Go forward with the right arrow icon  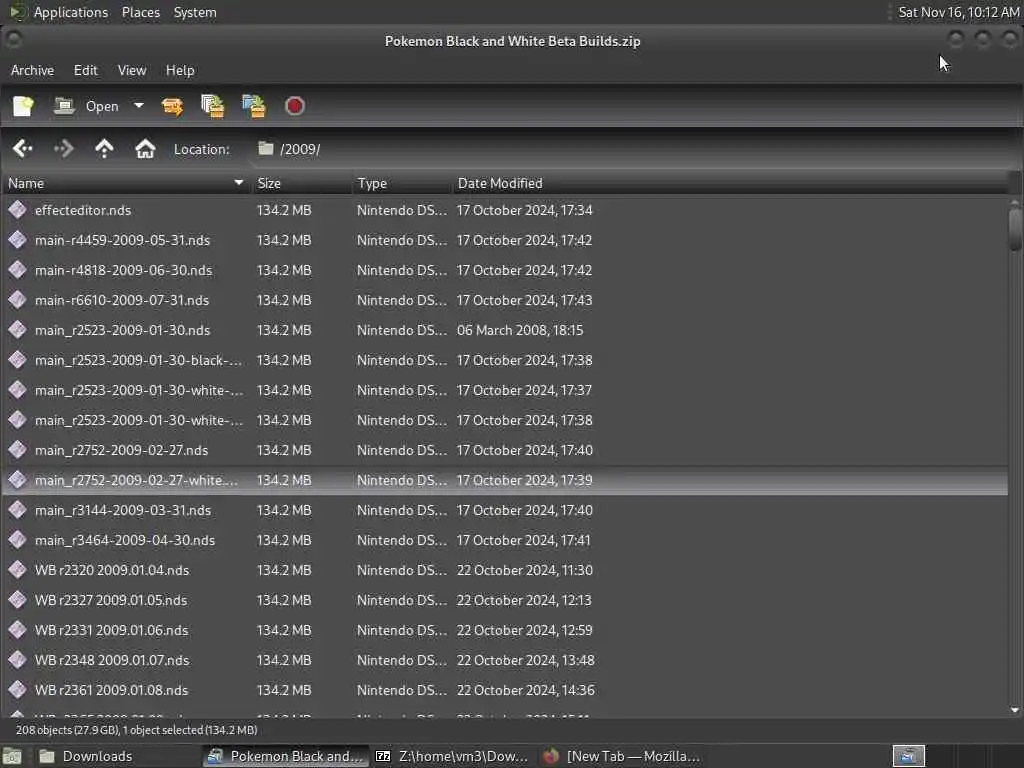[x=63, y=149]
